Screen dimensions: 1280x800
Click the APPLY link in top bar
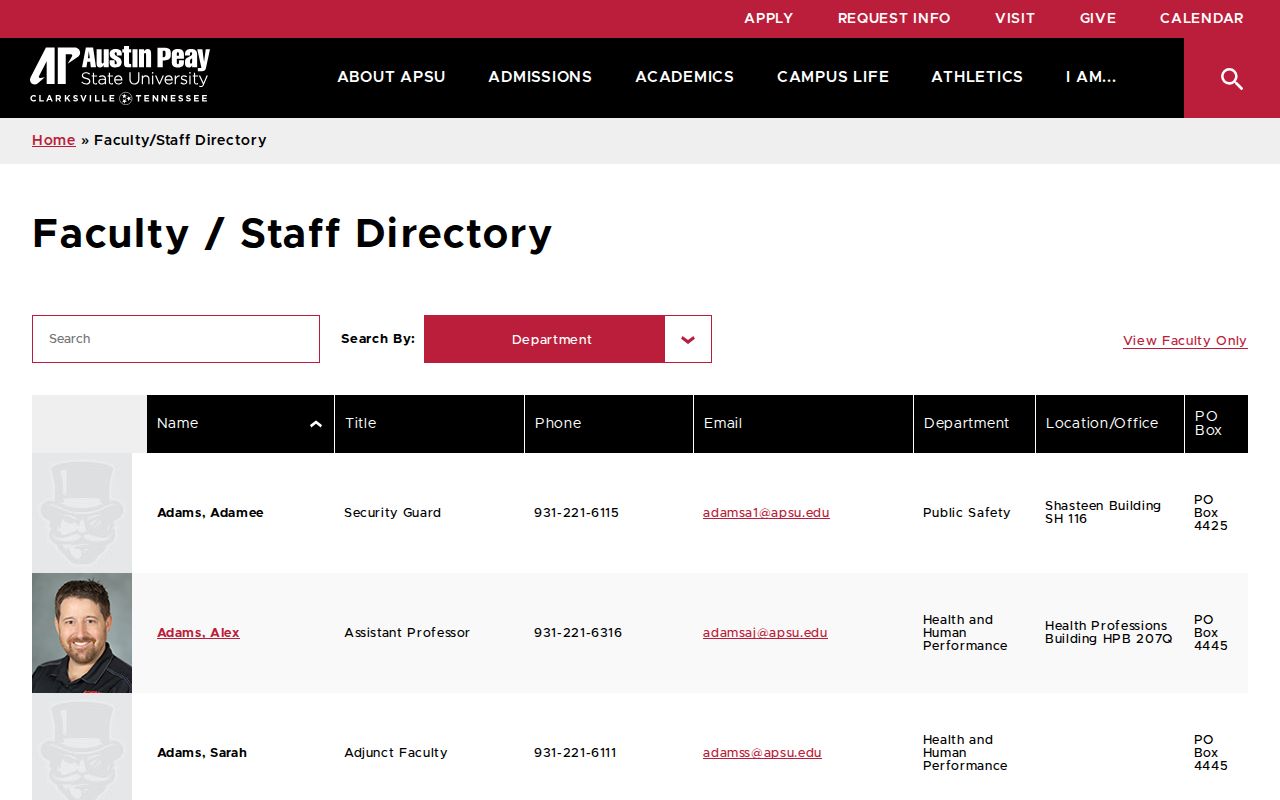(768, 18)
